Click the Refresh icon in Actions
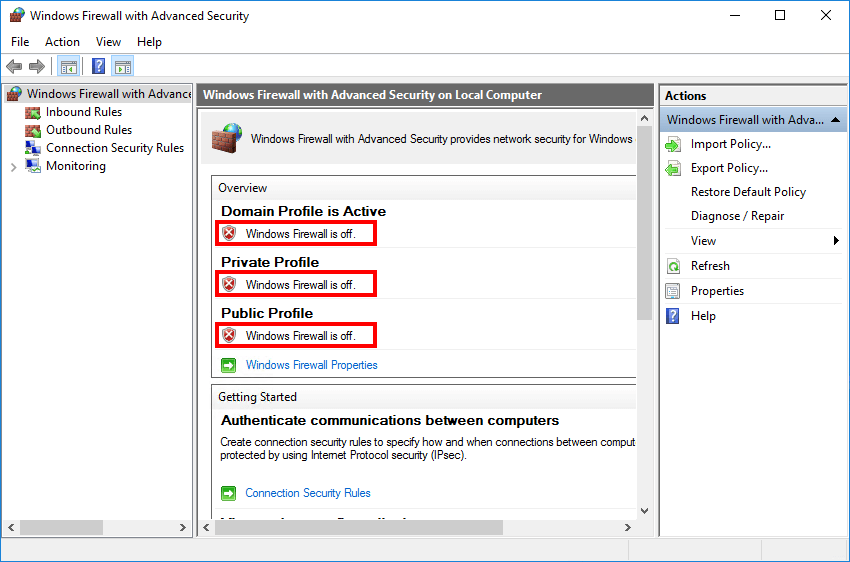Screen dimensions: 850x562 [673, 266]
